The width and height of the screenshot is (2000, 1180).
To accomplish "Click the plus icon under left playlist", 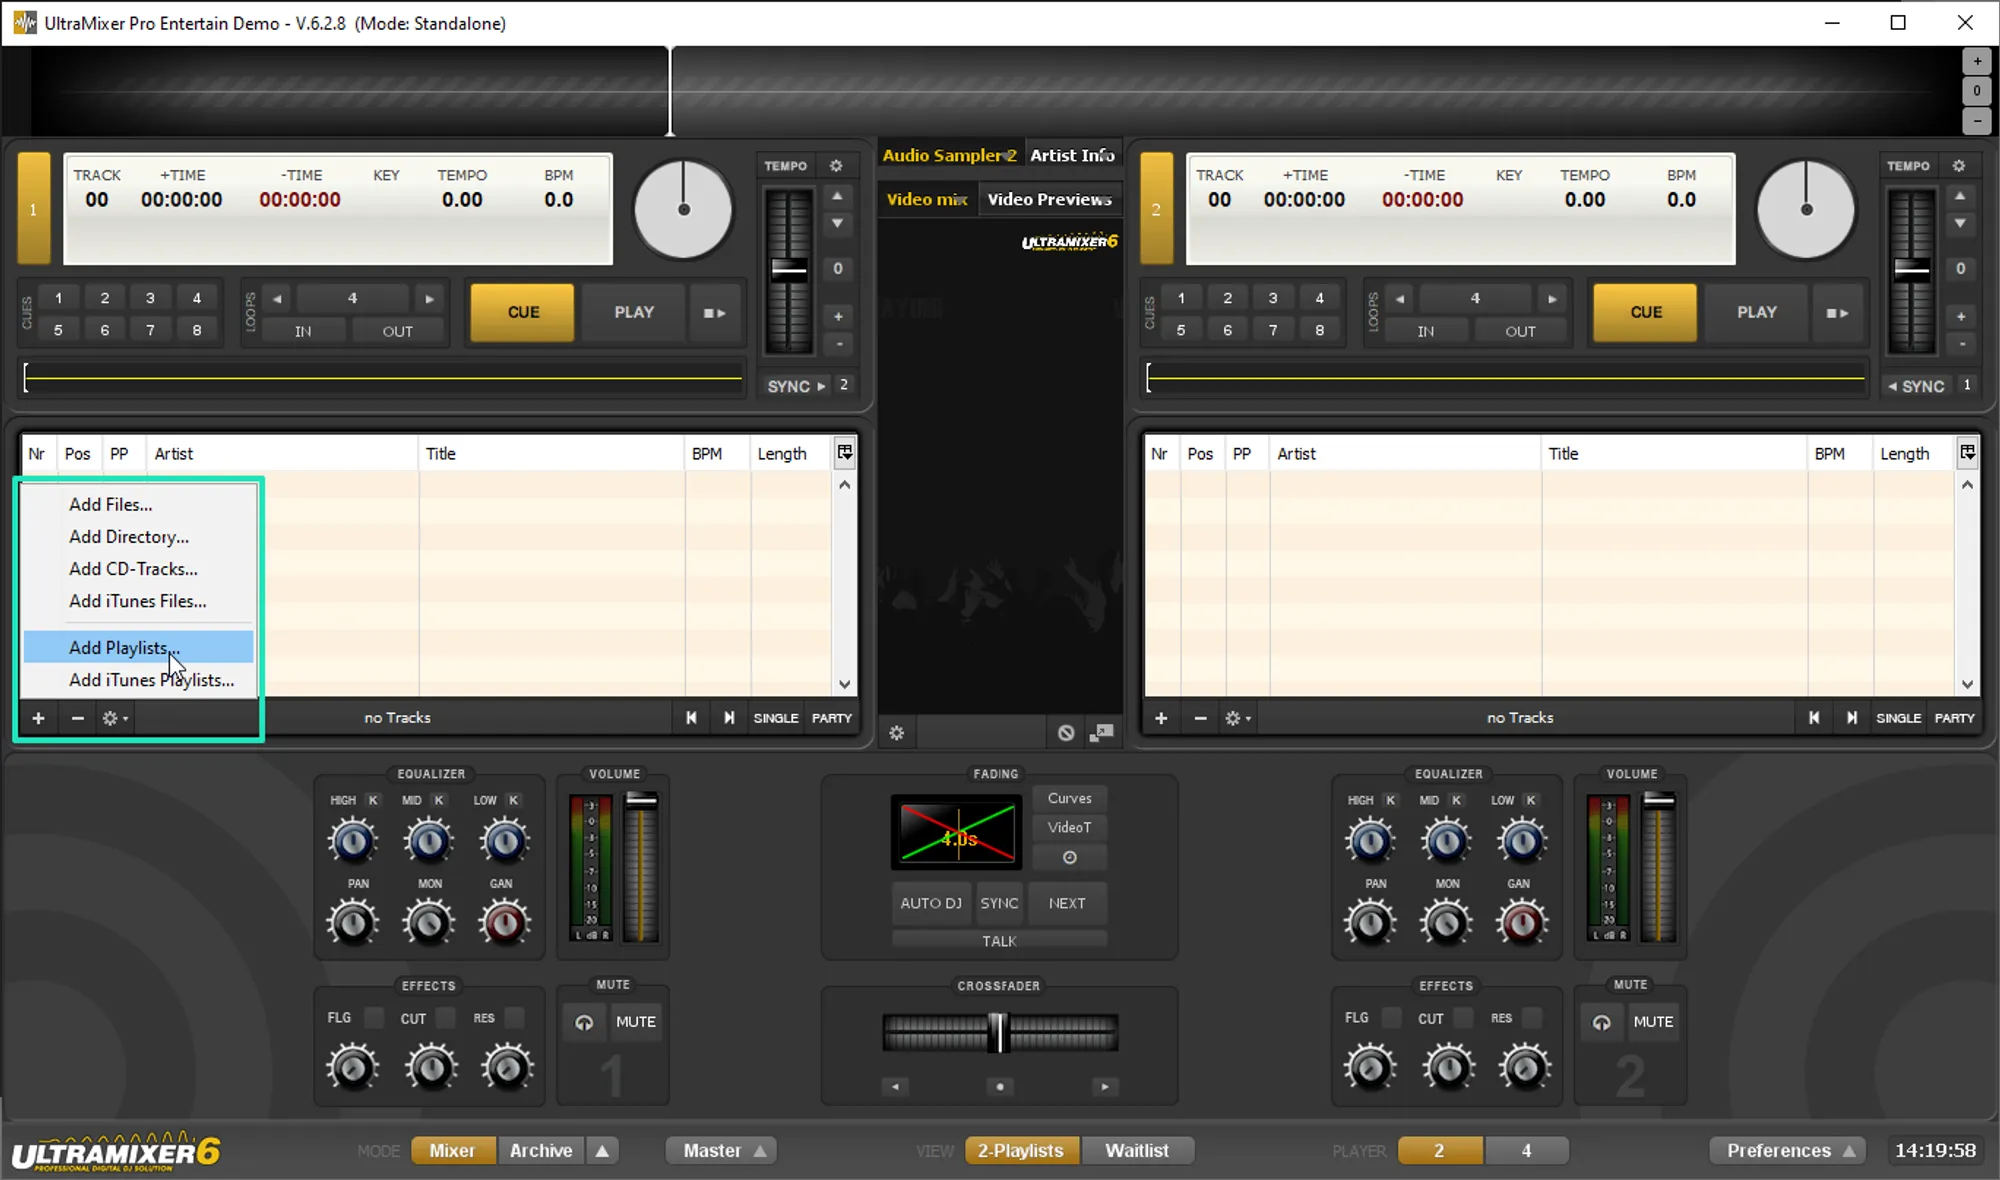I will (x=38, y=718).
